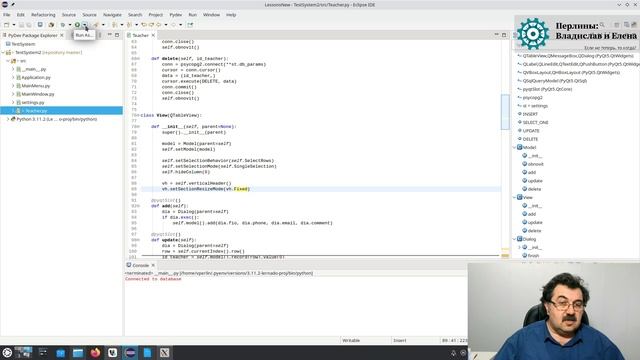Open the Debug As dropdown arrow
This screenshot has width=640, height=360.
tap(70, 25)
